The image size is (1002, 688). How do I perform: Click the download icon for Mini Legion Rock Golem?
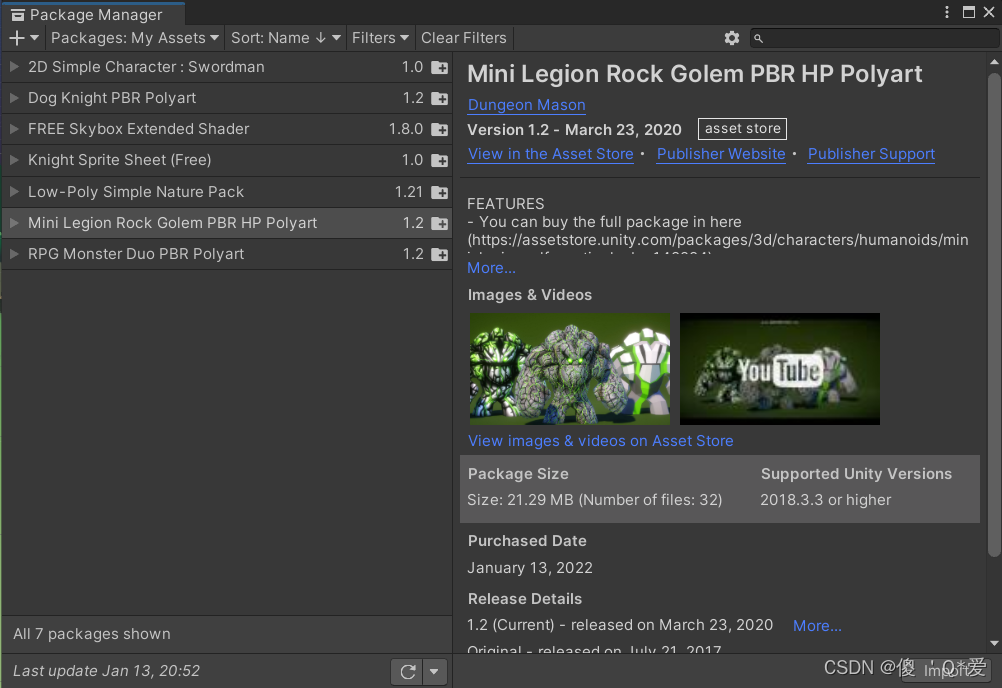pyautogui.click(x=440, y=224)
